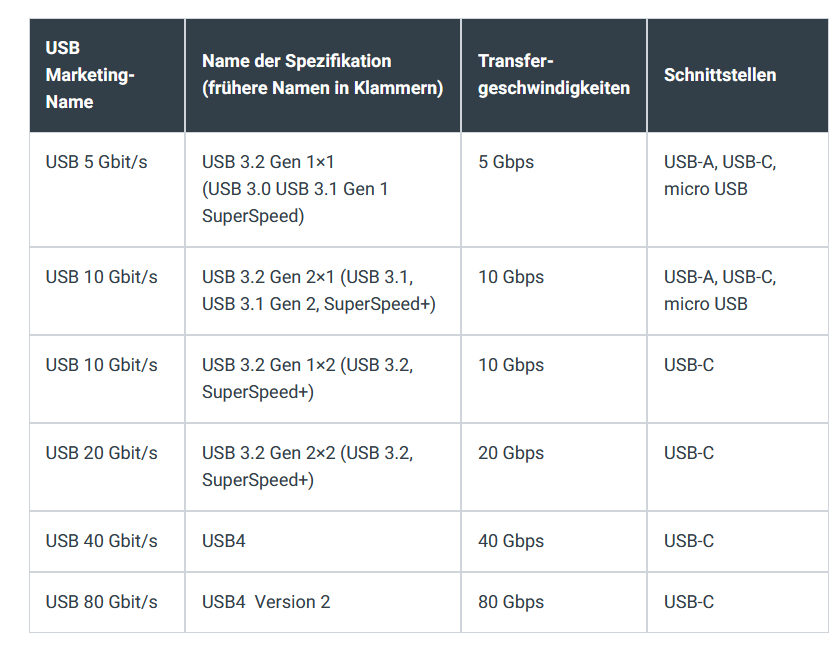Click the "USB 40 Gbit/s" cell
The height and width of the screenshot is (650, 840).
click(x=101, y=541)
